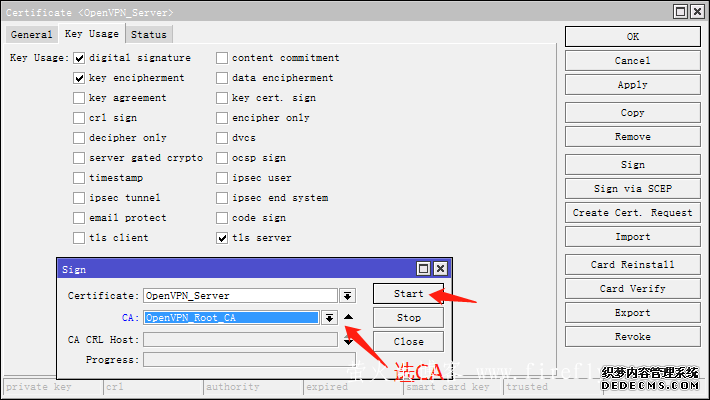
Task: Click Stop in Sign dialog
Action: (408, 318)
